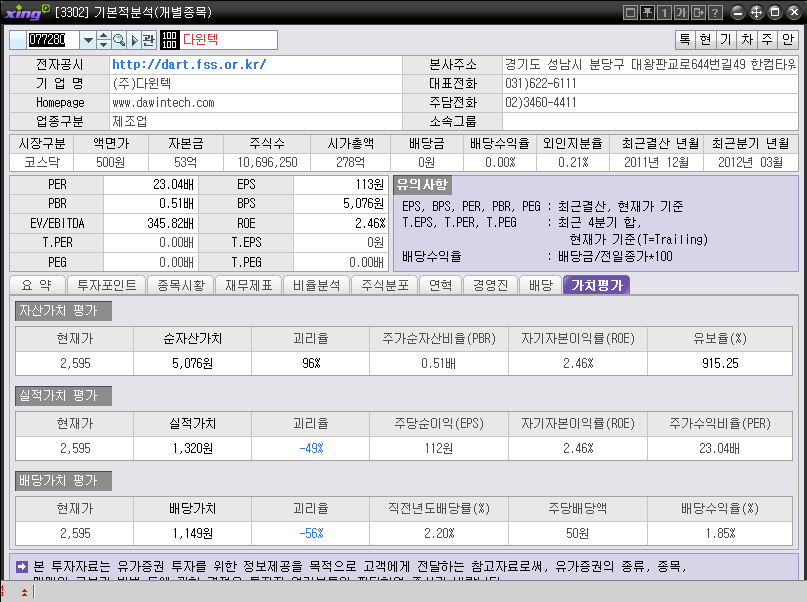Switch to the 종목시황 tab
Screen dimensions: 807x602
pos(181,285)
